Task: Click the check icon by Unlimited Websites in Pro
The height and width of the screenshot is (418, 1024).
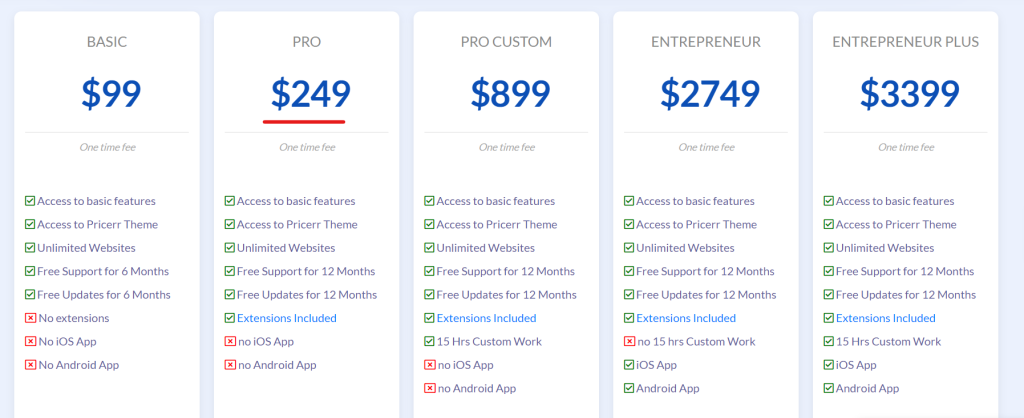Action: (230, 248)
